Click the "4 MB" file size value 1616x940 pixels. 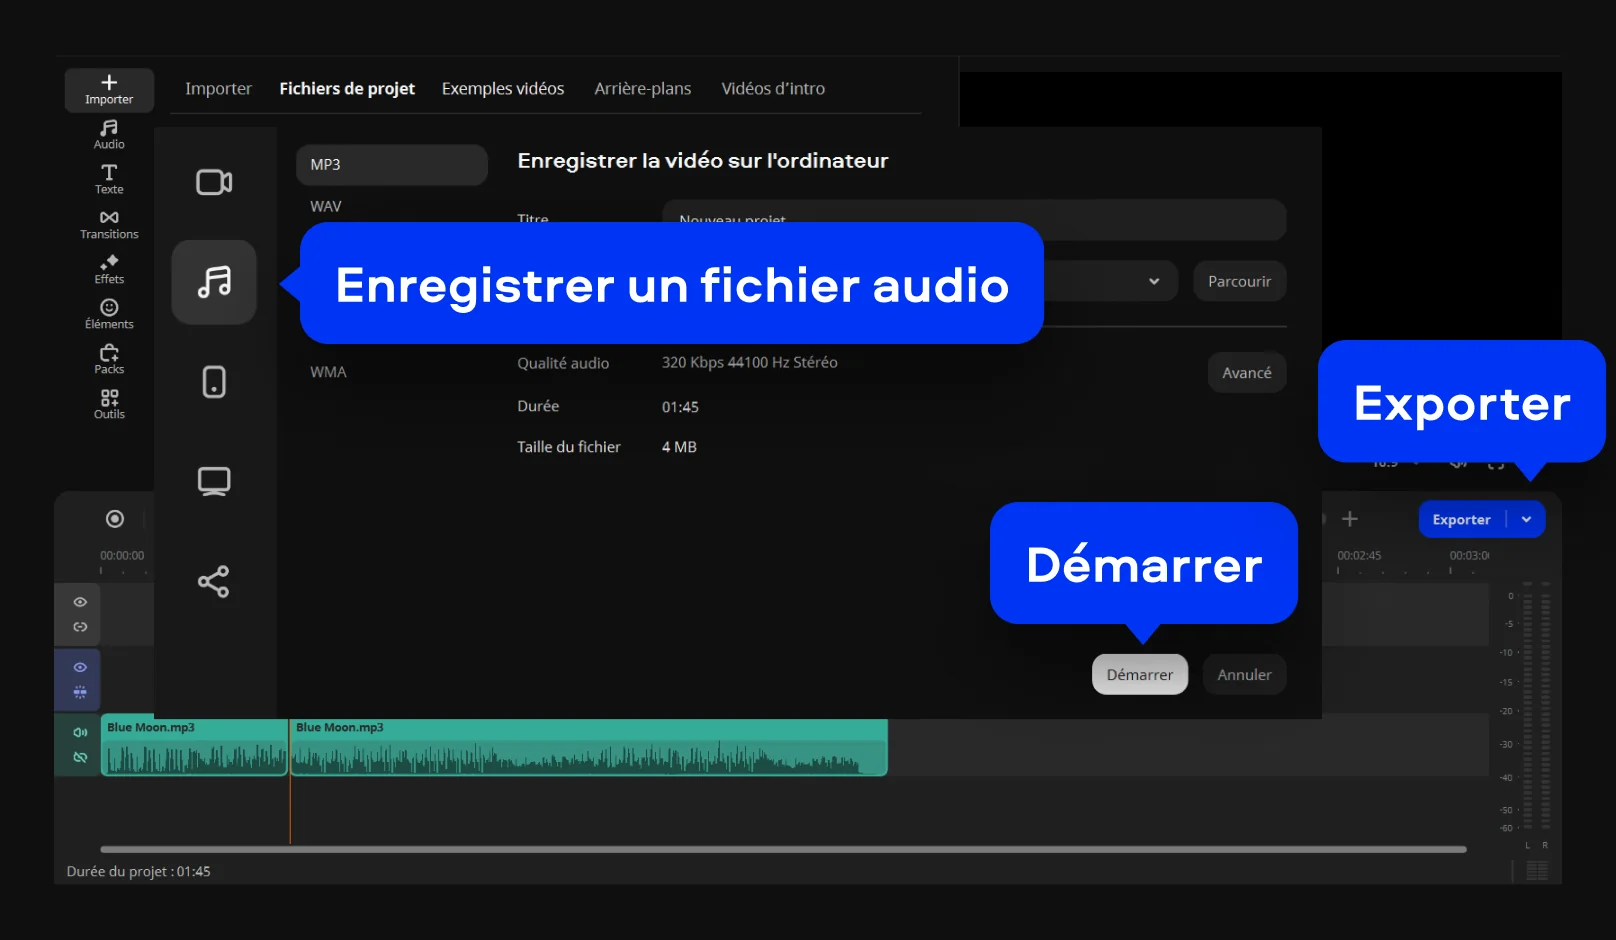click(679, 447)
